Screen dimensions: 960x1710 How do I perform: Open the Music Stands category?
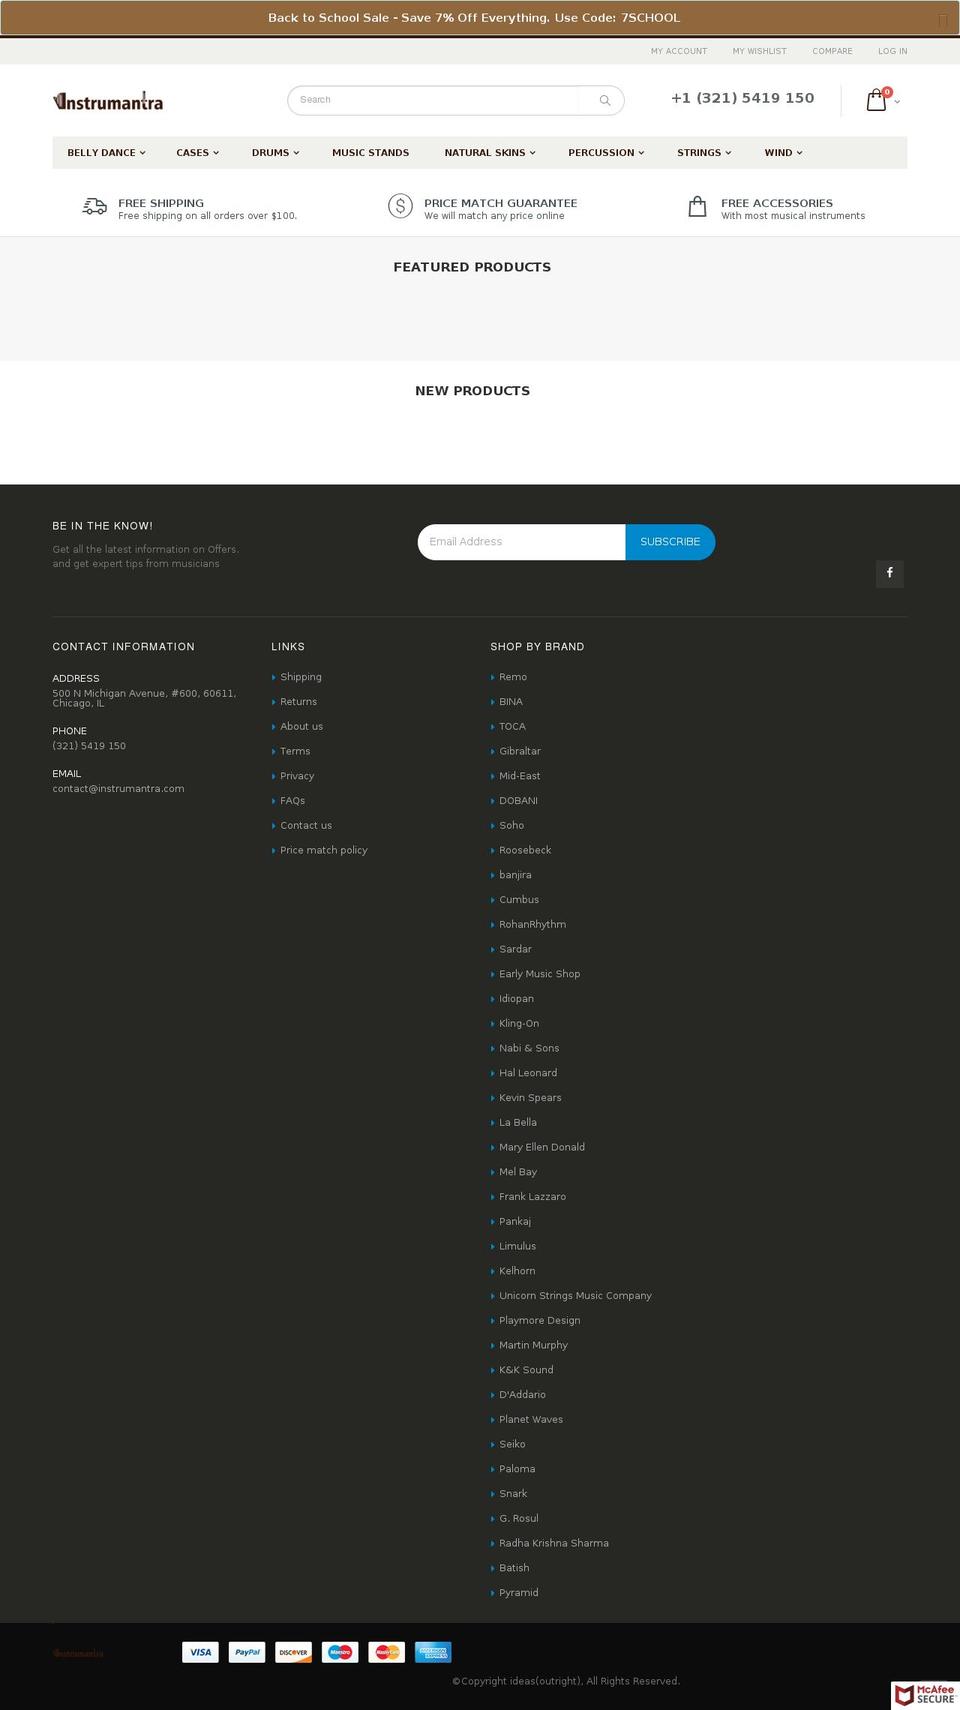point(371,153)
